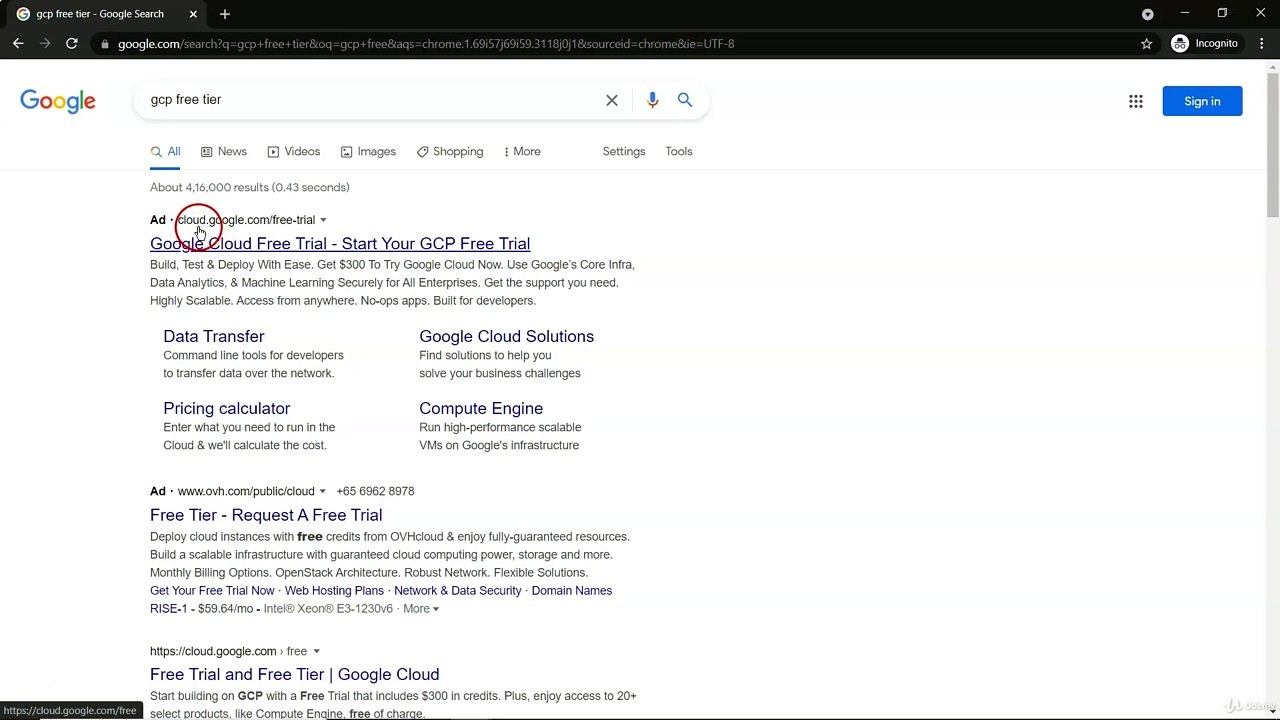Go back using the browser back arrow
Viewport: 1280px width, 720px height.
click(x=18, y=44)
